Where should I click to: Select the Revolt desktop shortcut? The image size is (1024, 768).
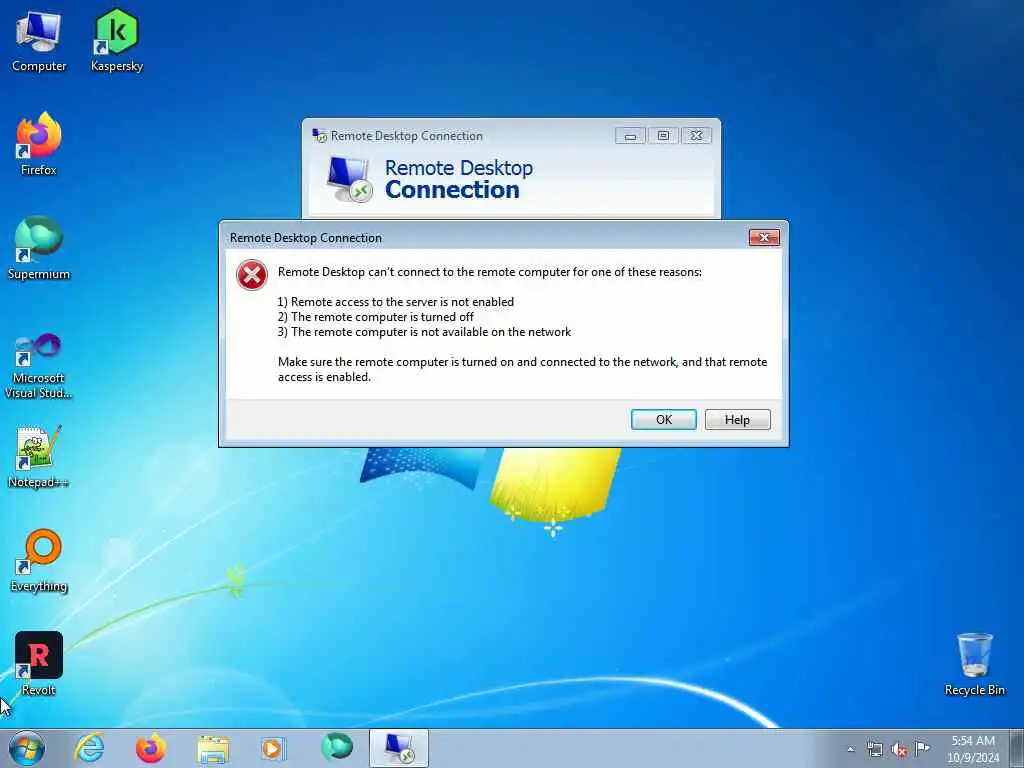tap(39, 664)
